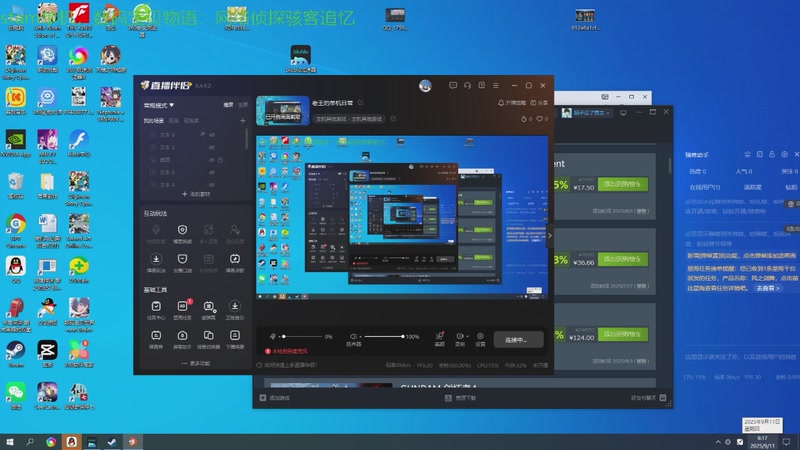The width and height of the screenshot is (800, 450).
Task: Open the message icon in 直播伴侣 title bar
Action: [x=453, y=86]
